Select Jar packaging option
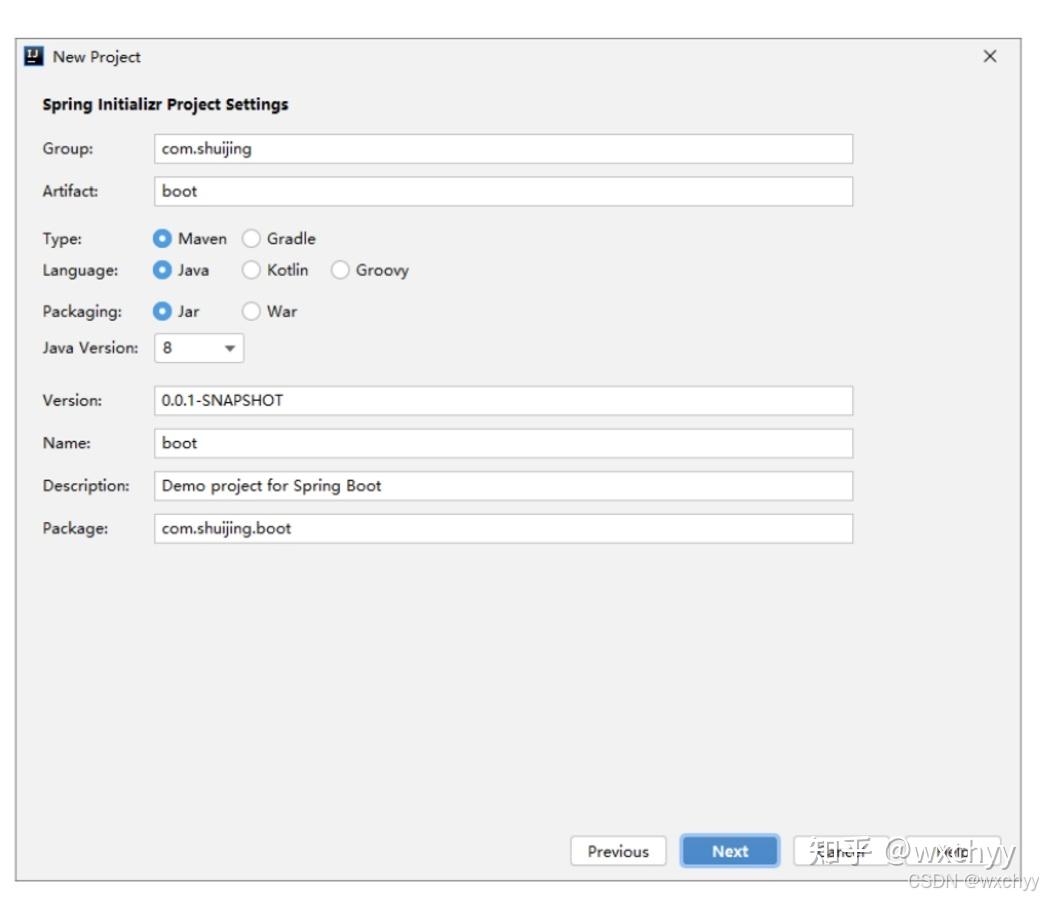 (162, 312)
